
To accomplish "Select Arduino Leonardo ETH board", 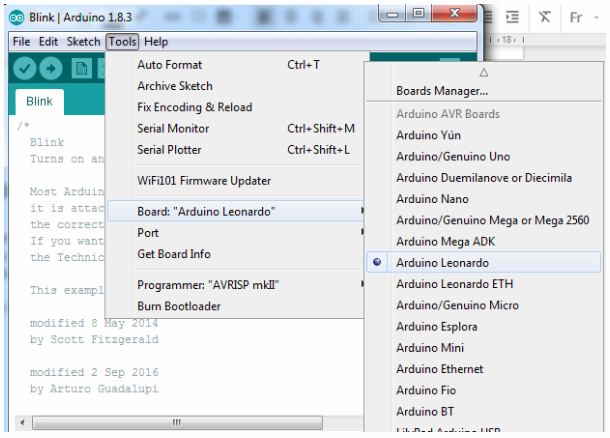I will (x=484, y=284).
